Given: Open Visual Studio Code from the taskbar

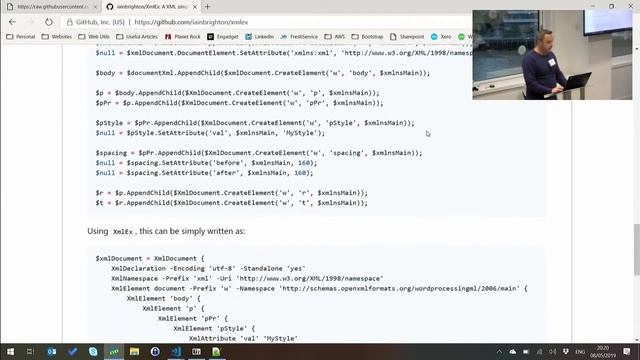Looking at the screenshot, I should [176, 351].
